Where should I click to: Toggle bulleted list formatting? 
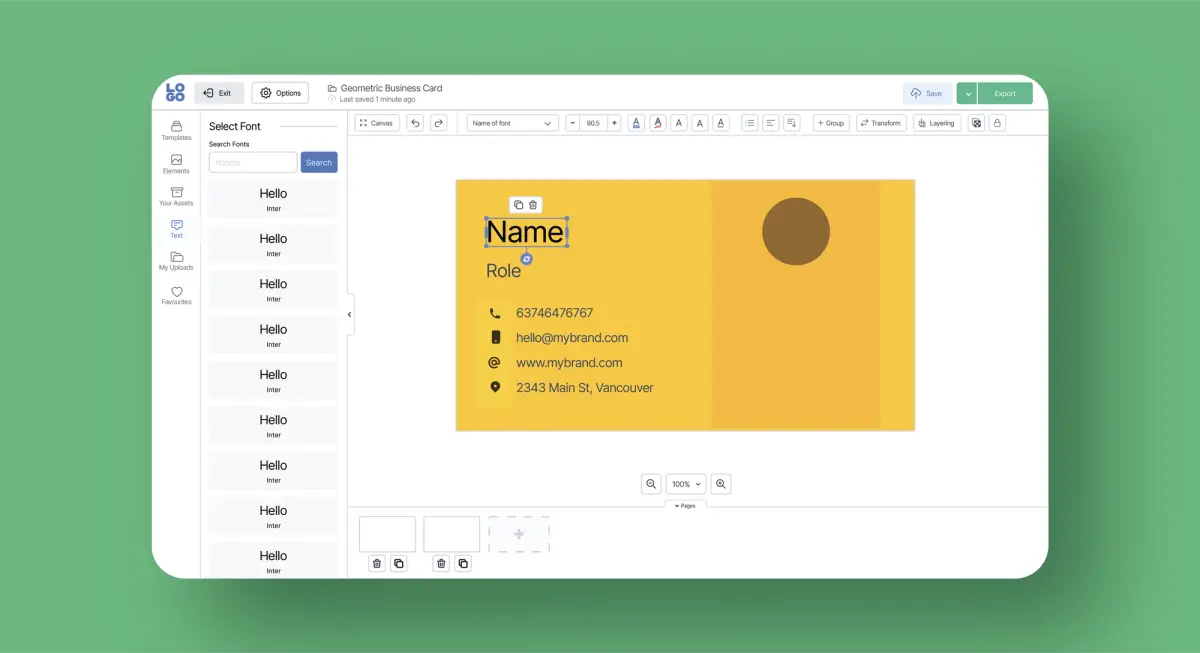coord(749,122)
